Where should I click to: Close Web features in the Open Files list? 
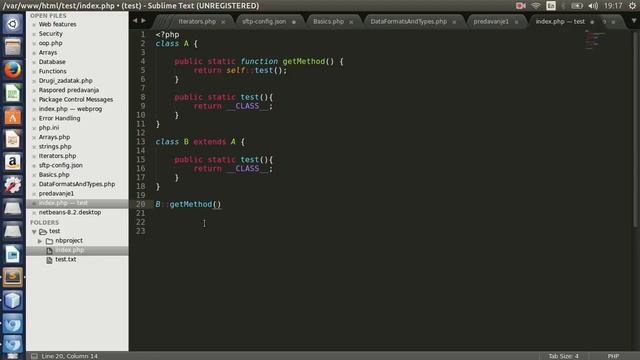34,24
